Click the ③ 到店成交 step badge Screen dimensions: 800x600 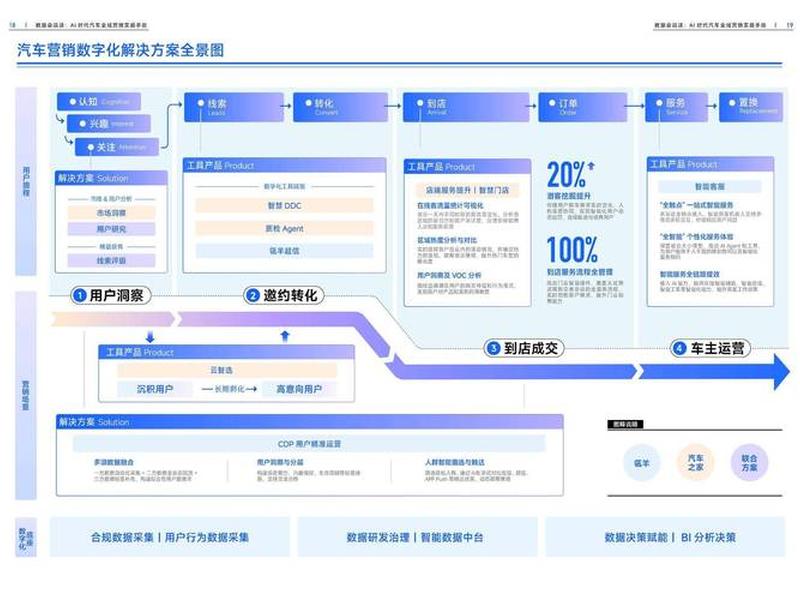pyautogui.click(x=524, y=348)
